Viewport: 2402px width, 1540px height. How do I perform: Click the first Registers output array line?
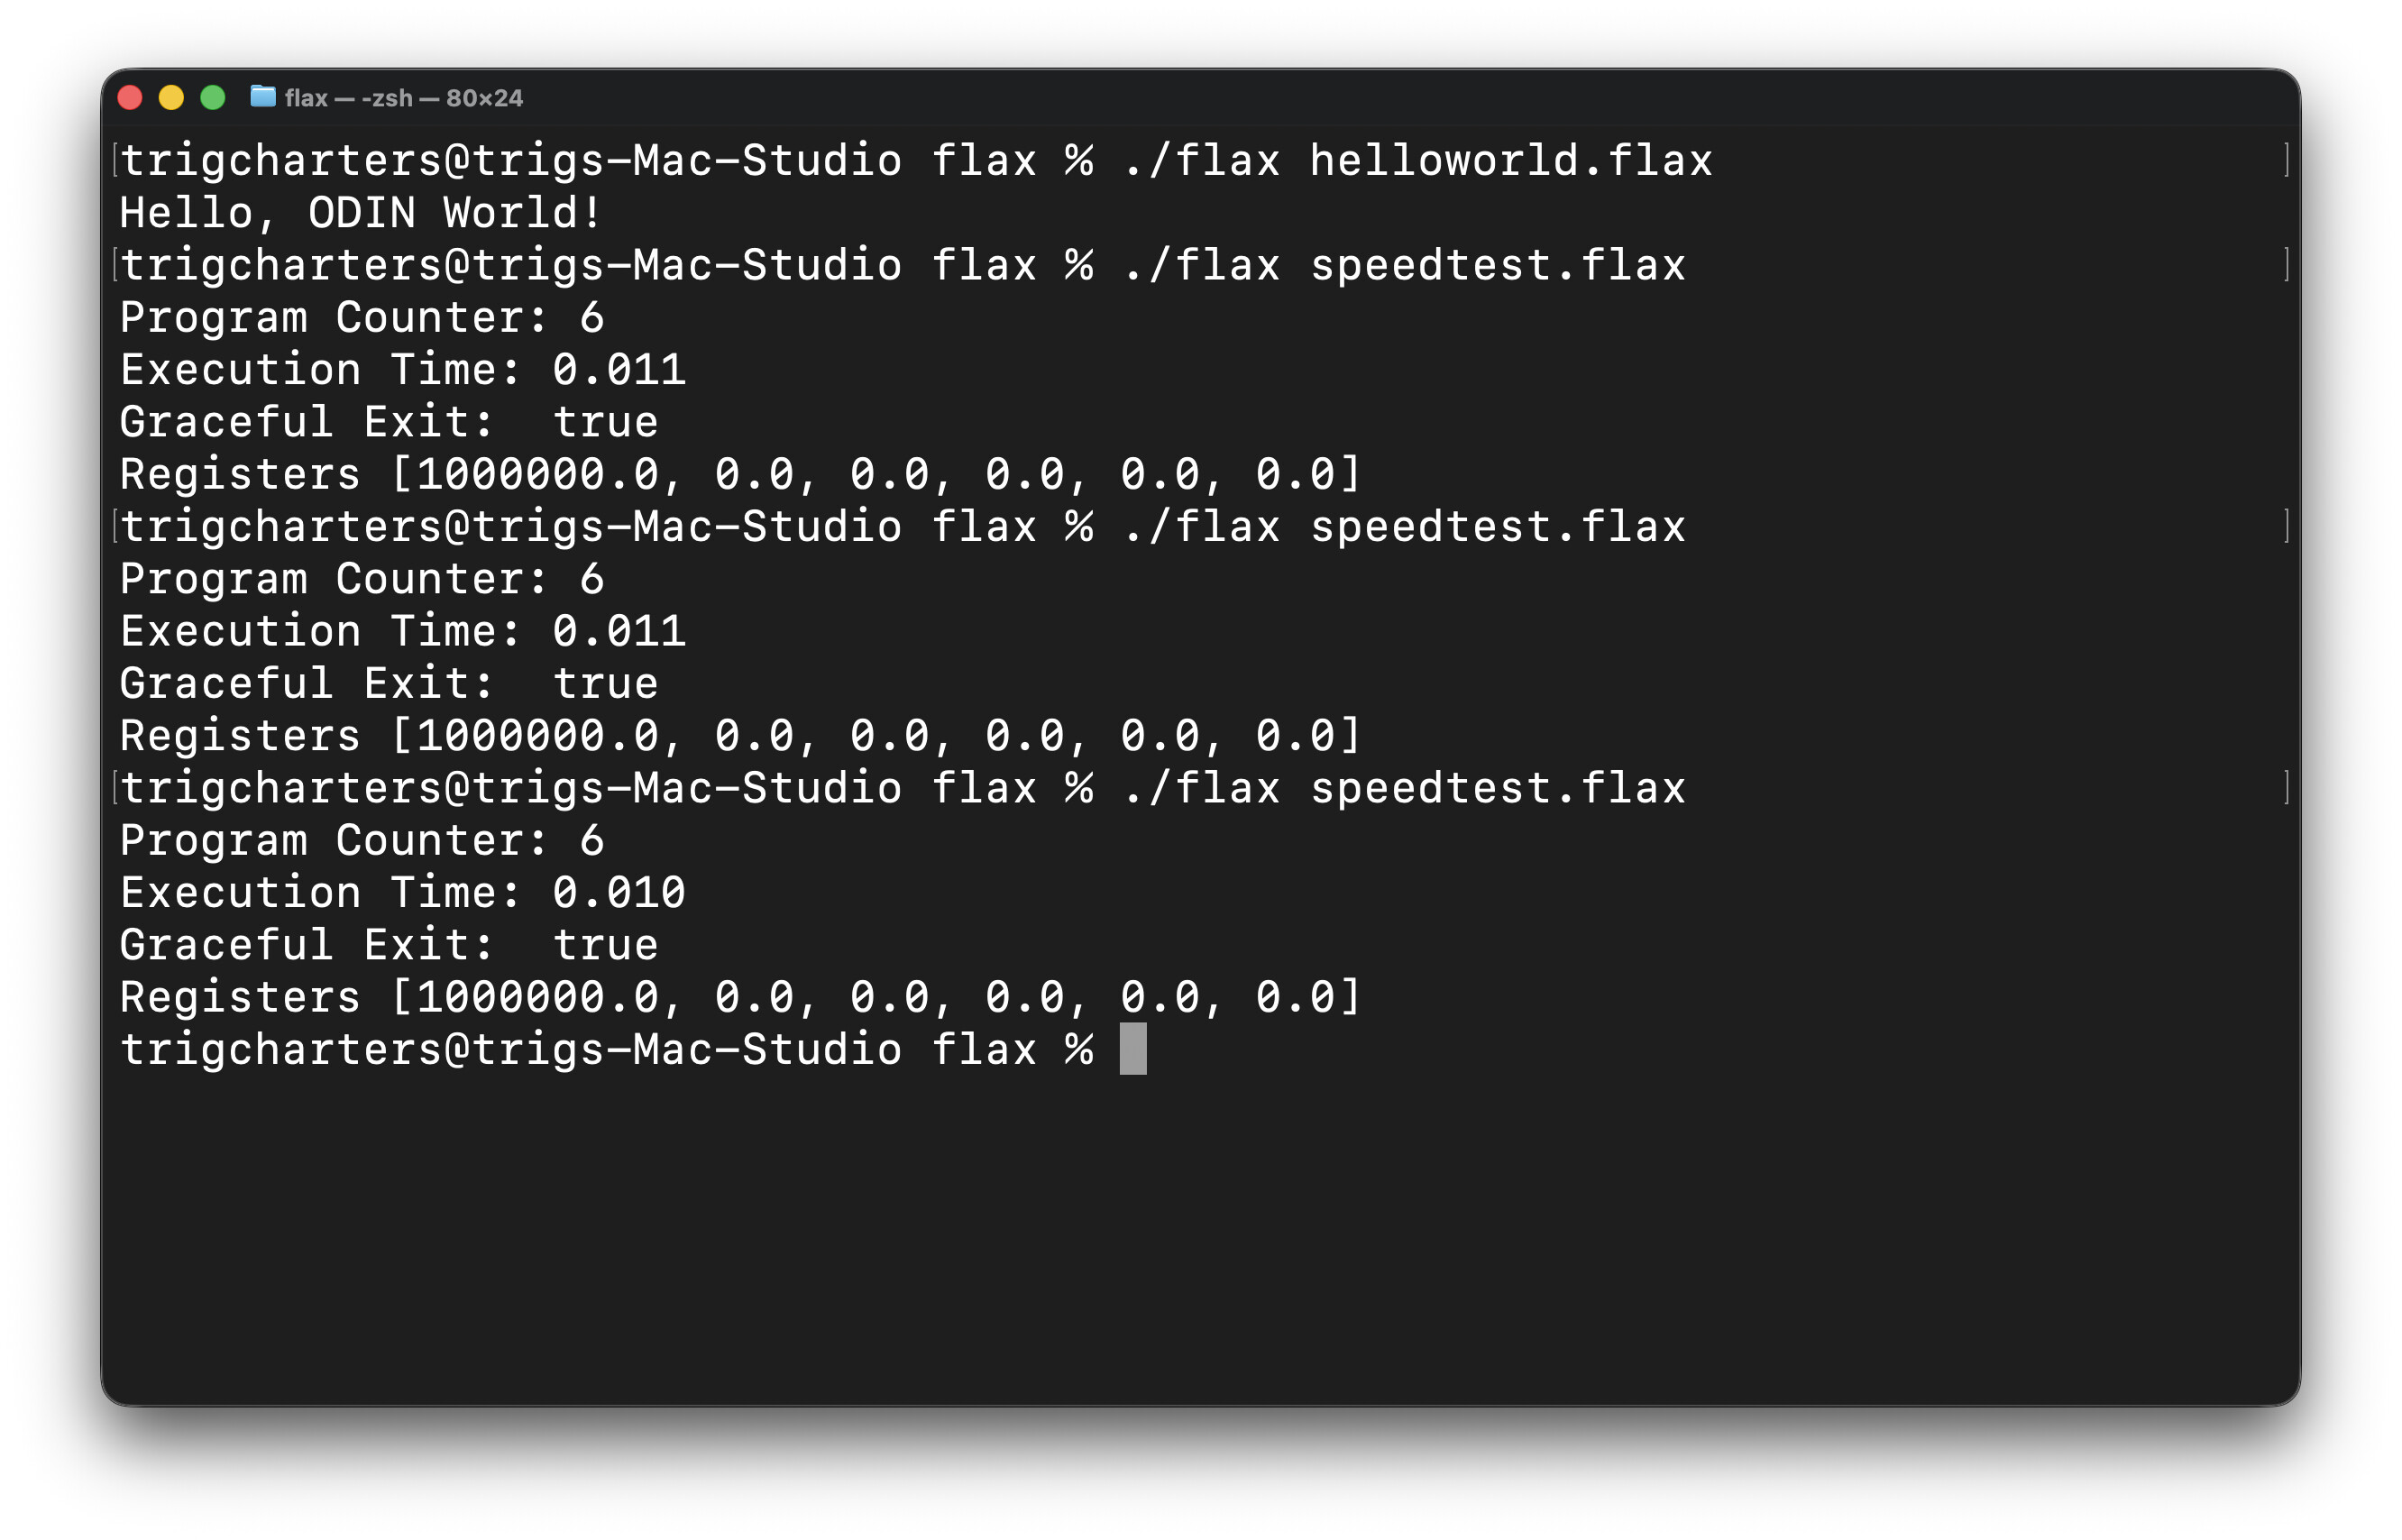click(x=740, y=474)
